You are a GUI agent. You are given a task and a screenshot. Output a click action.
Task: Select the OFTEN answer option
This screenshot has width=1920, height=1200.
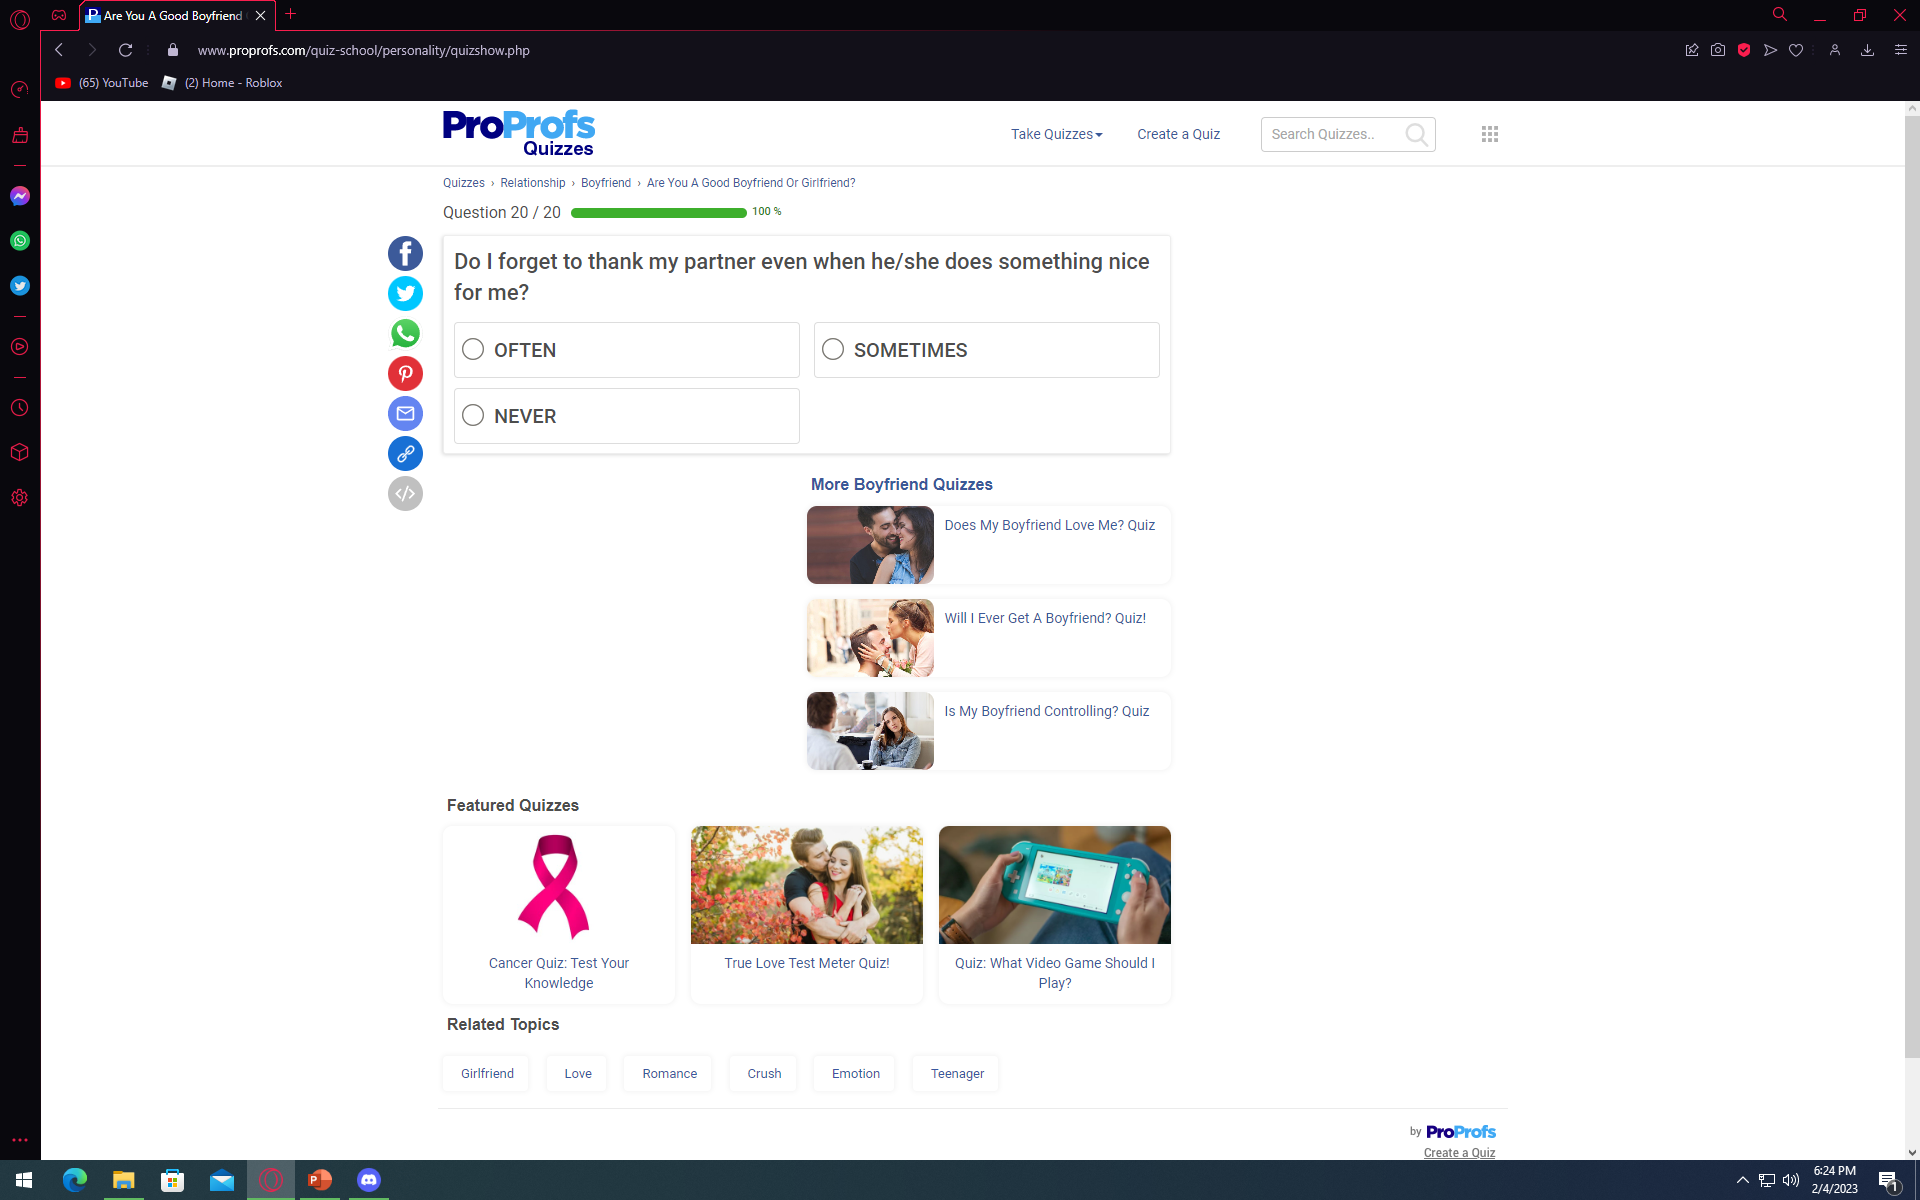pos(473,349)
